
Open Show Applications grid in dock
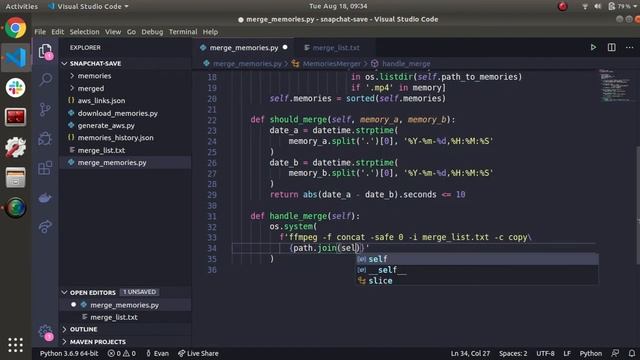tap(16, 345)
